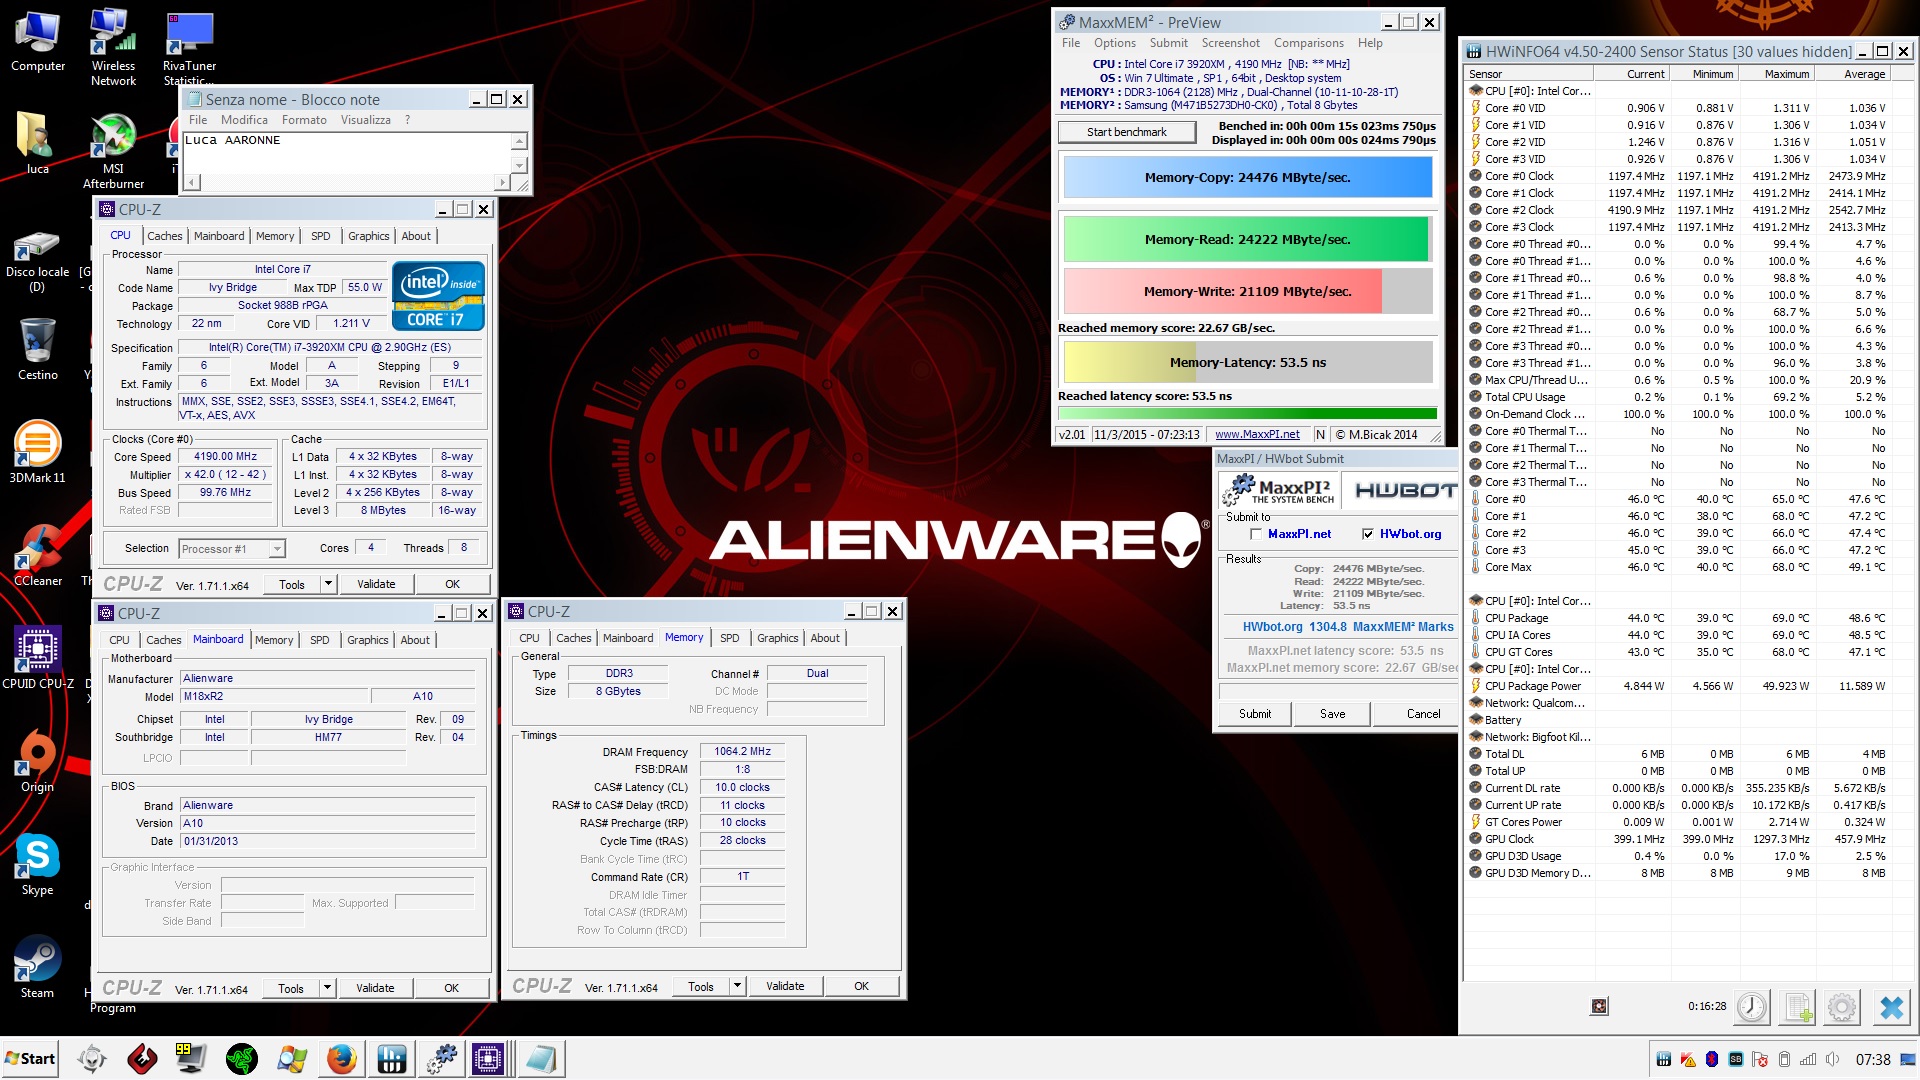Tick the MaxxPI.net submit checkbox
Screen dimensions: 1920x1080
(1256, 534)
